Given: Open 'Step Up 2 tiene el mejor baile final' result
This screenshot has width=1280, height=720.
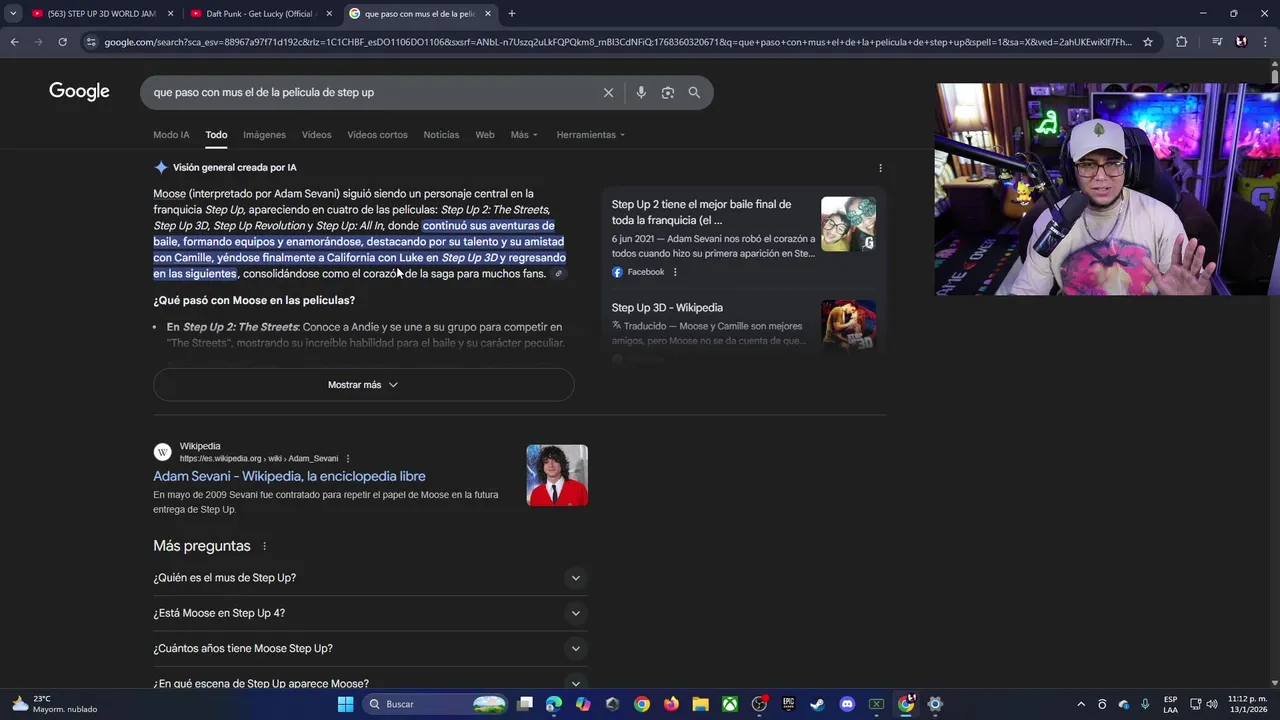Looking at the screenshot, I should 701,212.
